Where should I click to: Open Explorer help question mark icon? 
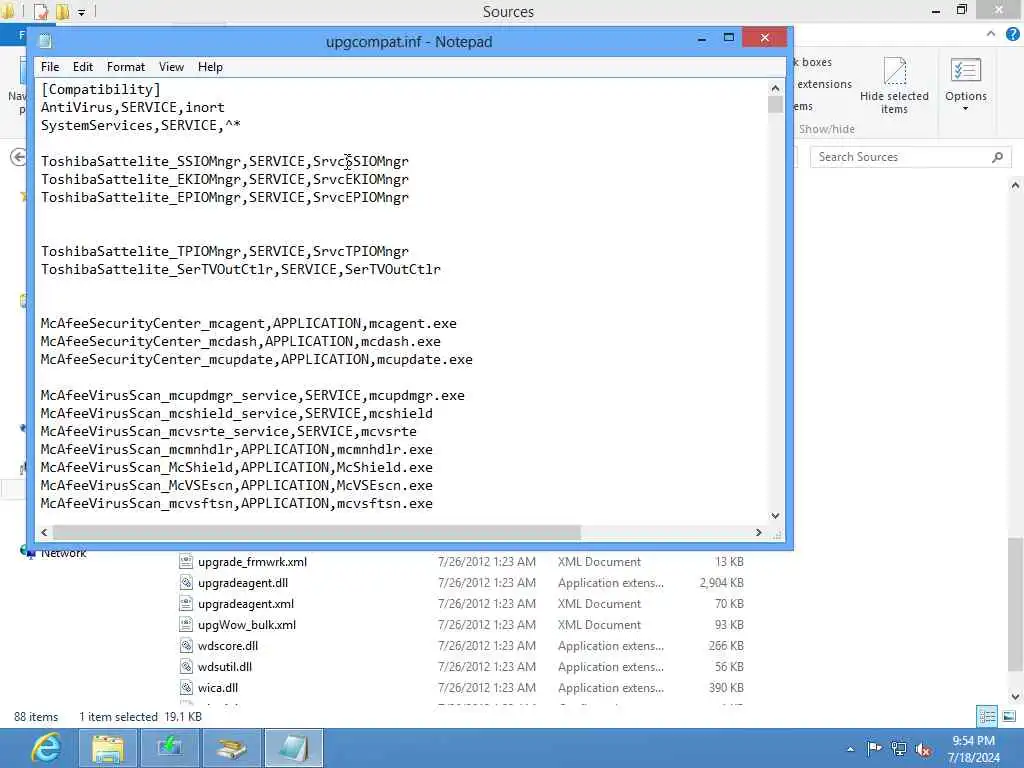click(1012, 34)
